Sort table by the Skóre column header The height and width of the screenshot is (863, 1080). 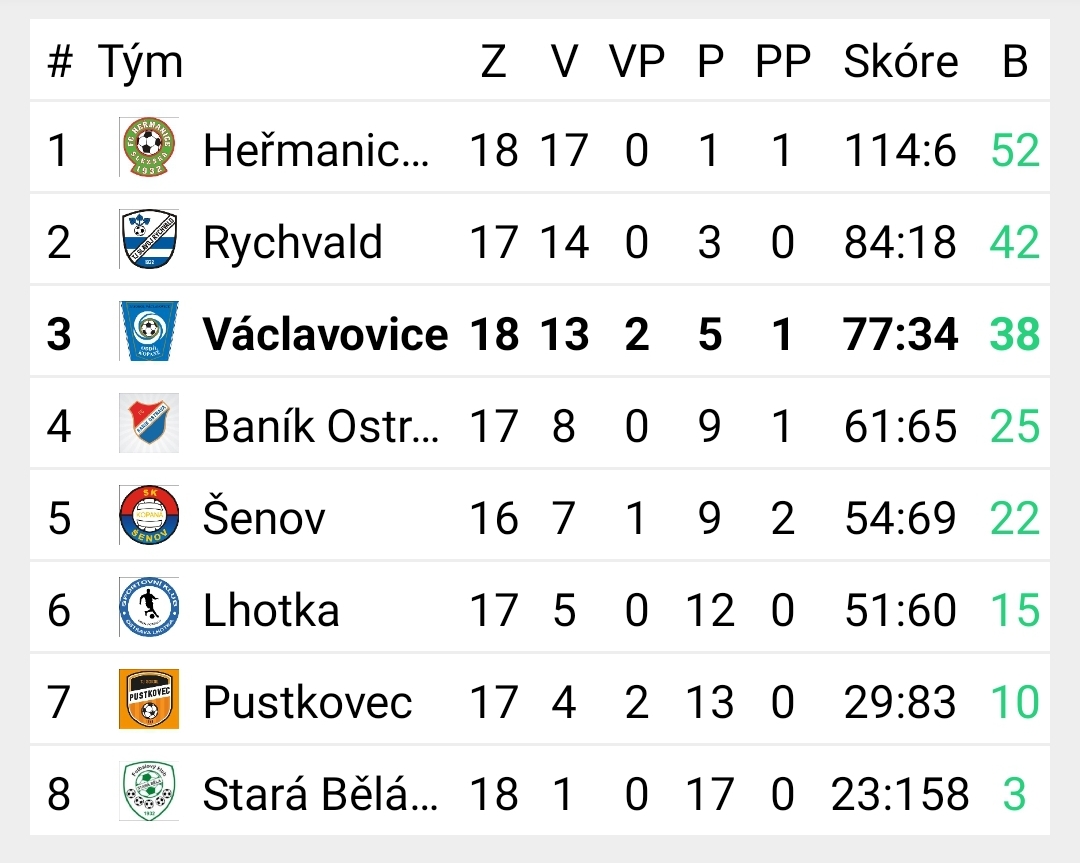pos(901,61)
